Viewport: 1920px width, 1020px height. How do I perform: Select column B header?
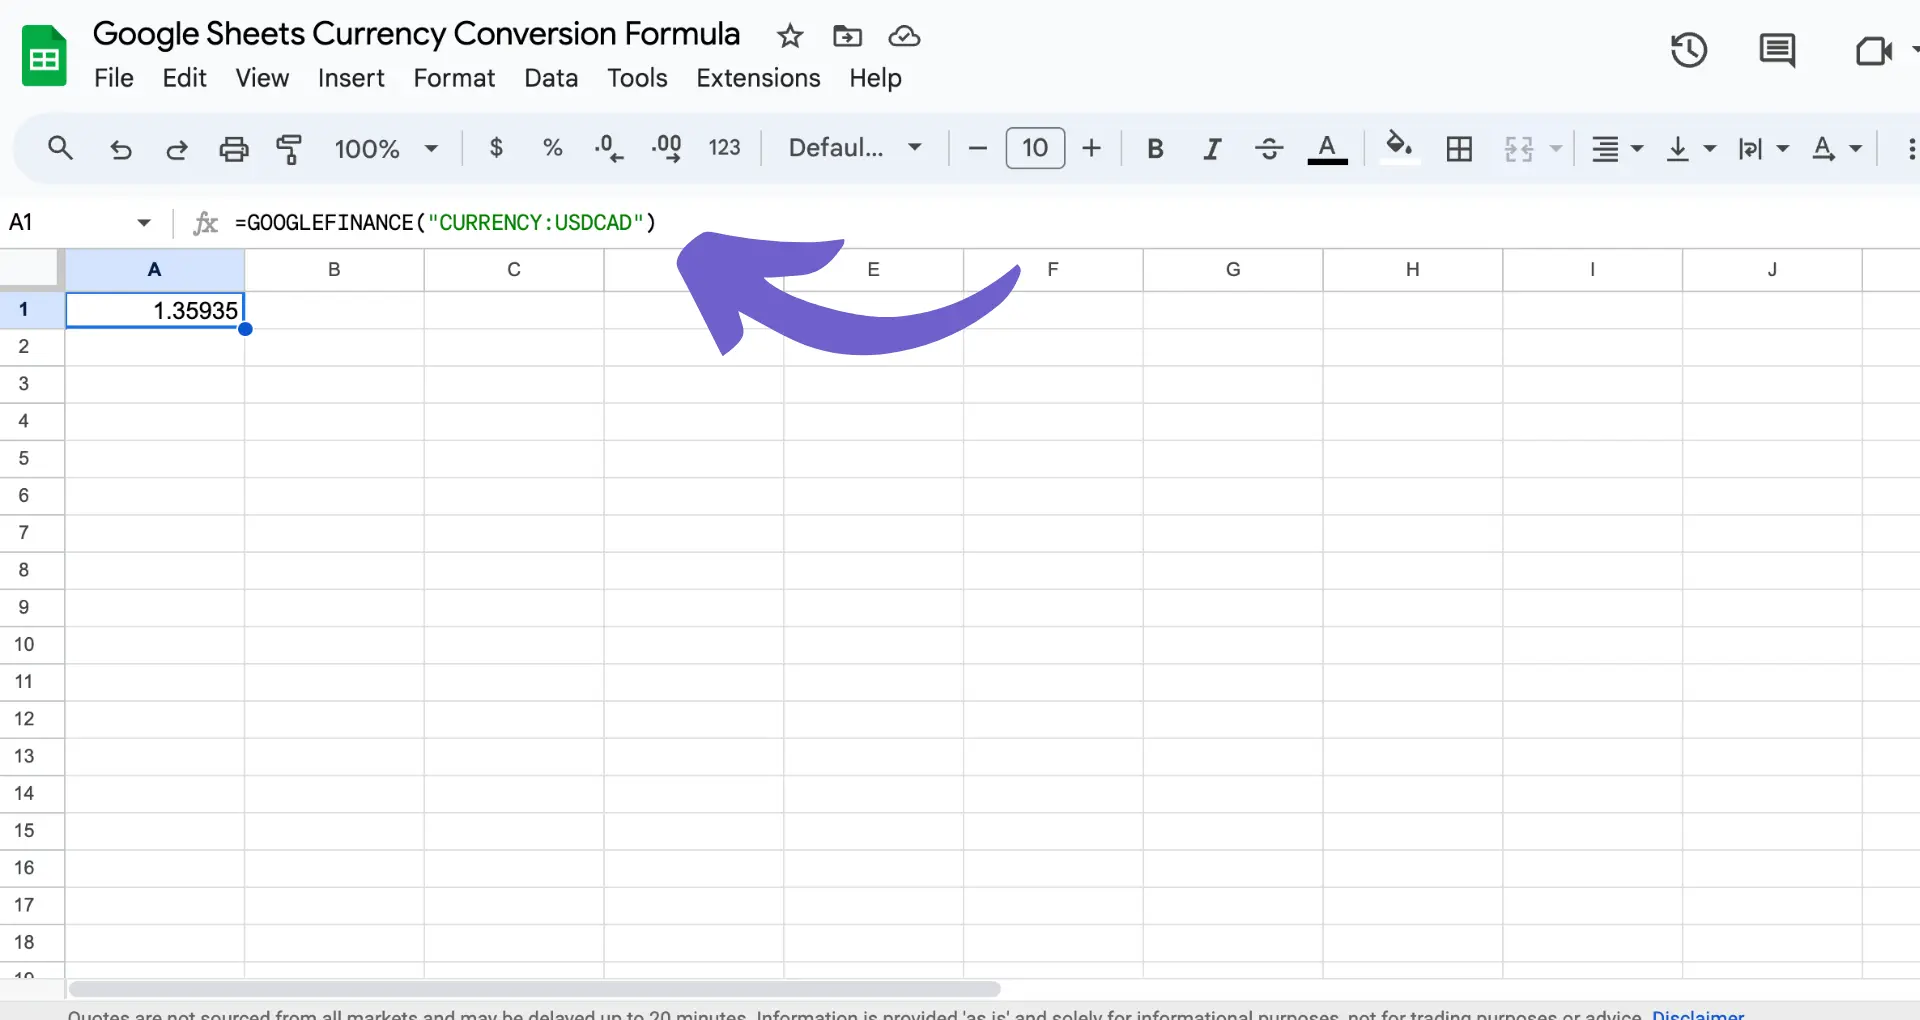click(334, 269)
